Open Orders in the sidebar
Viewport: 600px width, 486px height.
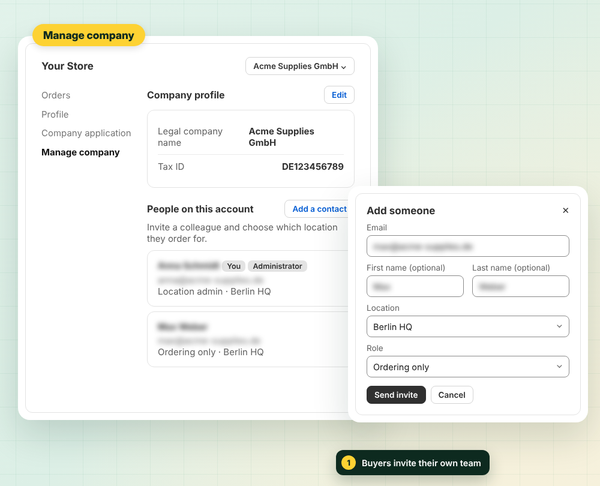[56, 95]
